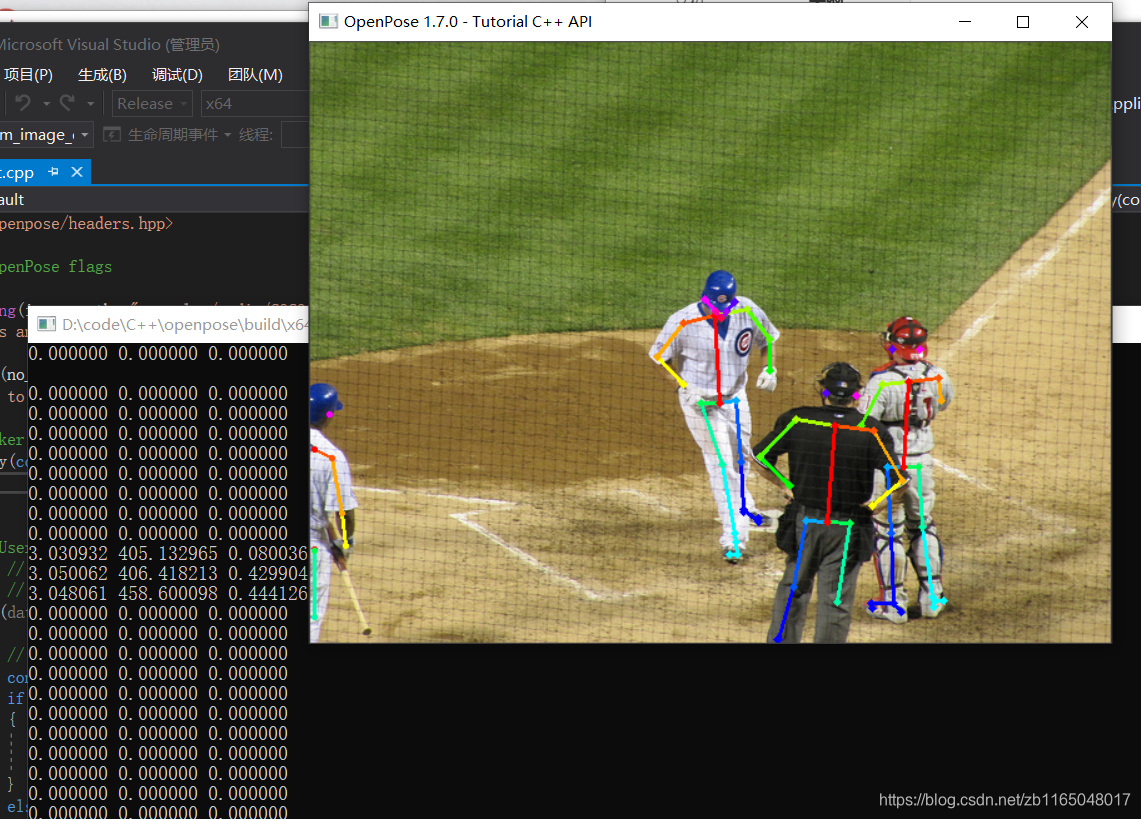Open the Release configuration dropdown
This screenshot has height=819, width=1141.
(x=152, y=104)
